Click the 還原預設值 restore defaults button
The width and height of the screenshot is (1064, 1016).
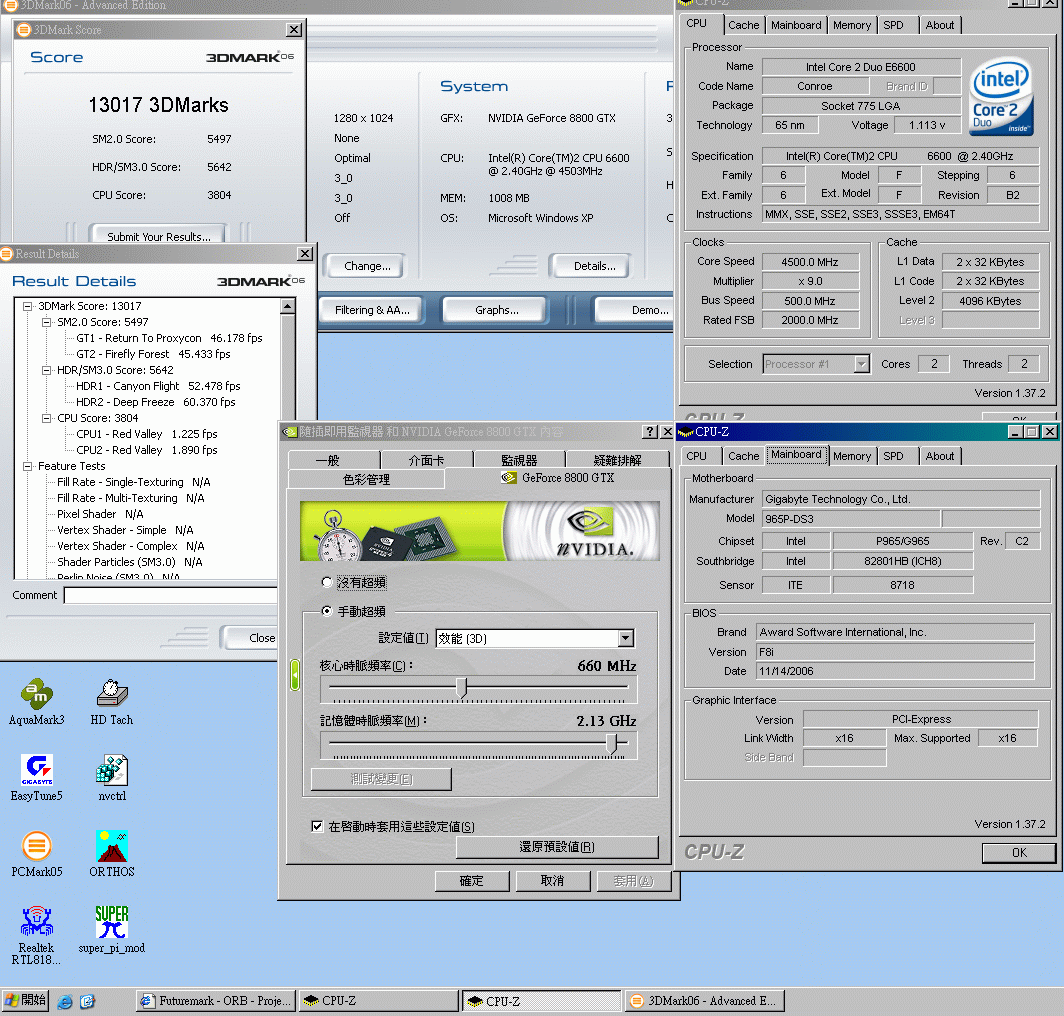(x=557, y=846)
